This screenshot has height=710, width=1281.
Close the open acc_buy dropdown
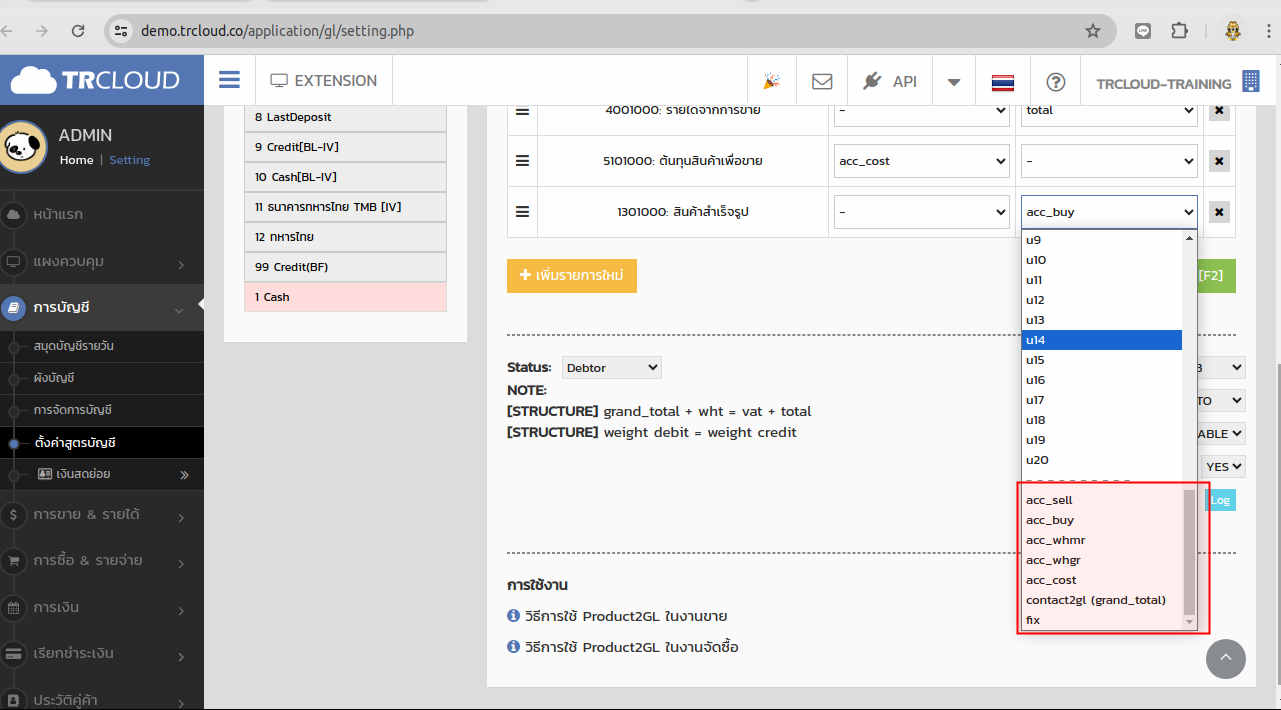point(1109,211)
